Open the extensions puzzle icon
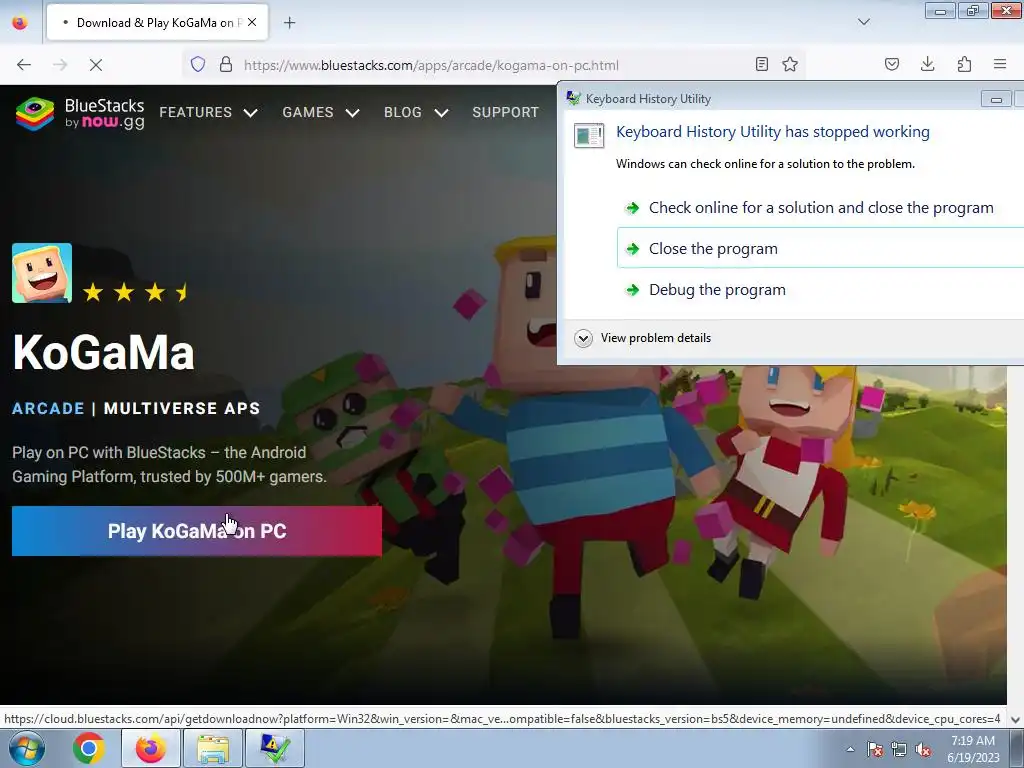 (x=964, y=64)
